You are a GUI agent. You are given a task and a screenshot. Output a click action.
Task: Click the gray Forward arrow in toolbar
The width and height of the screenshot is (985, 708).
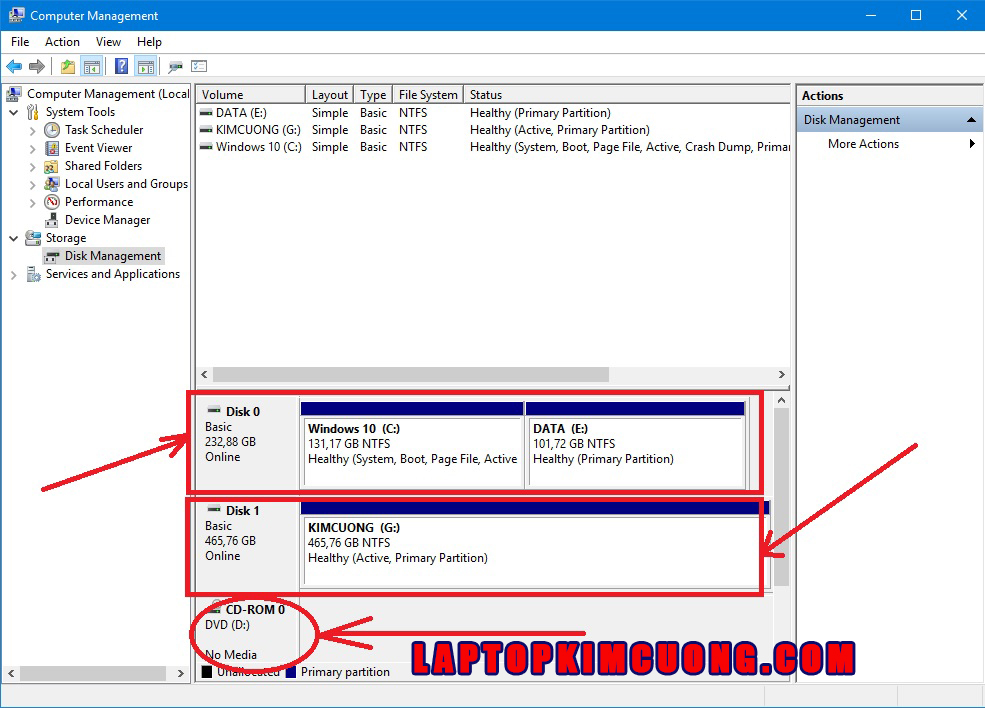pyautogui.click(x=37, y=66)
